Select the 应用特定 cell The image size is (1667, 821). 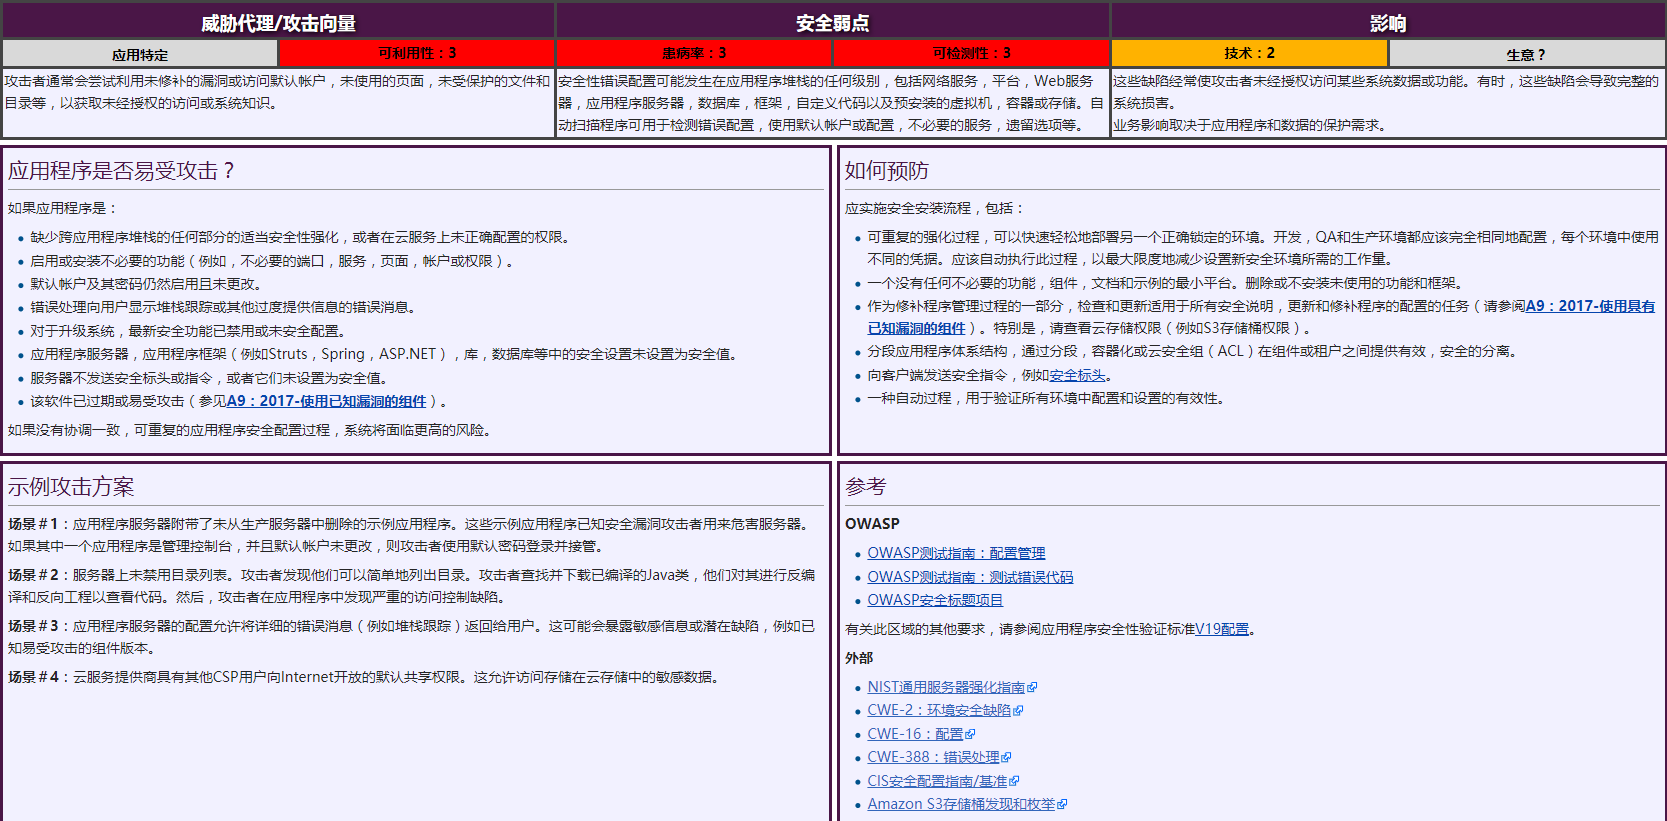click(140, 54)
